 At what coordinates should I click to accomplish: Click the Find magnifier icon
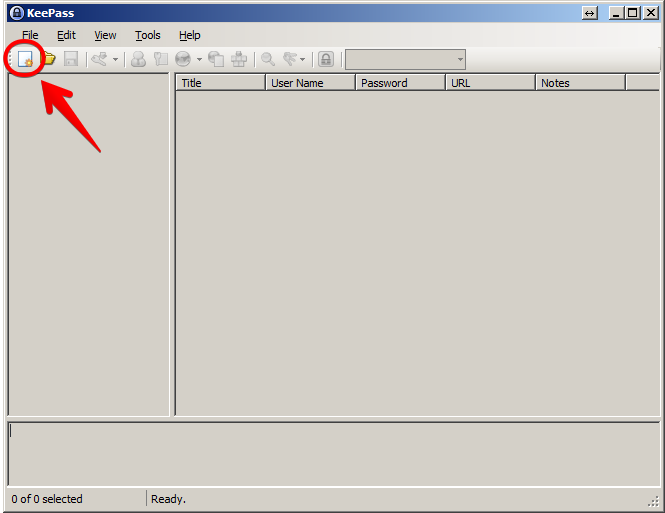(x=268, y=59)
